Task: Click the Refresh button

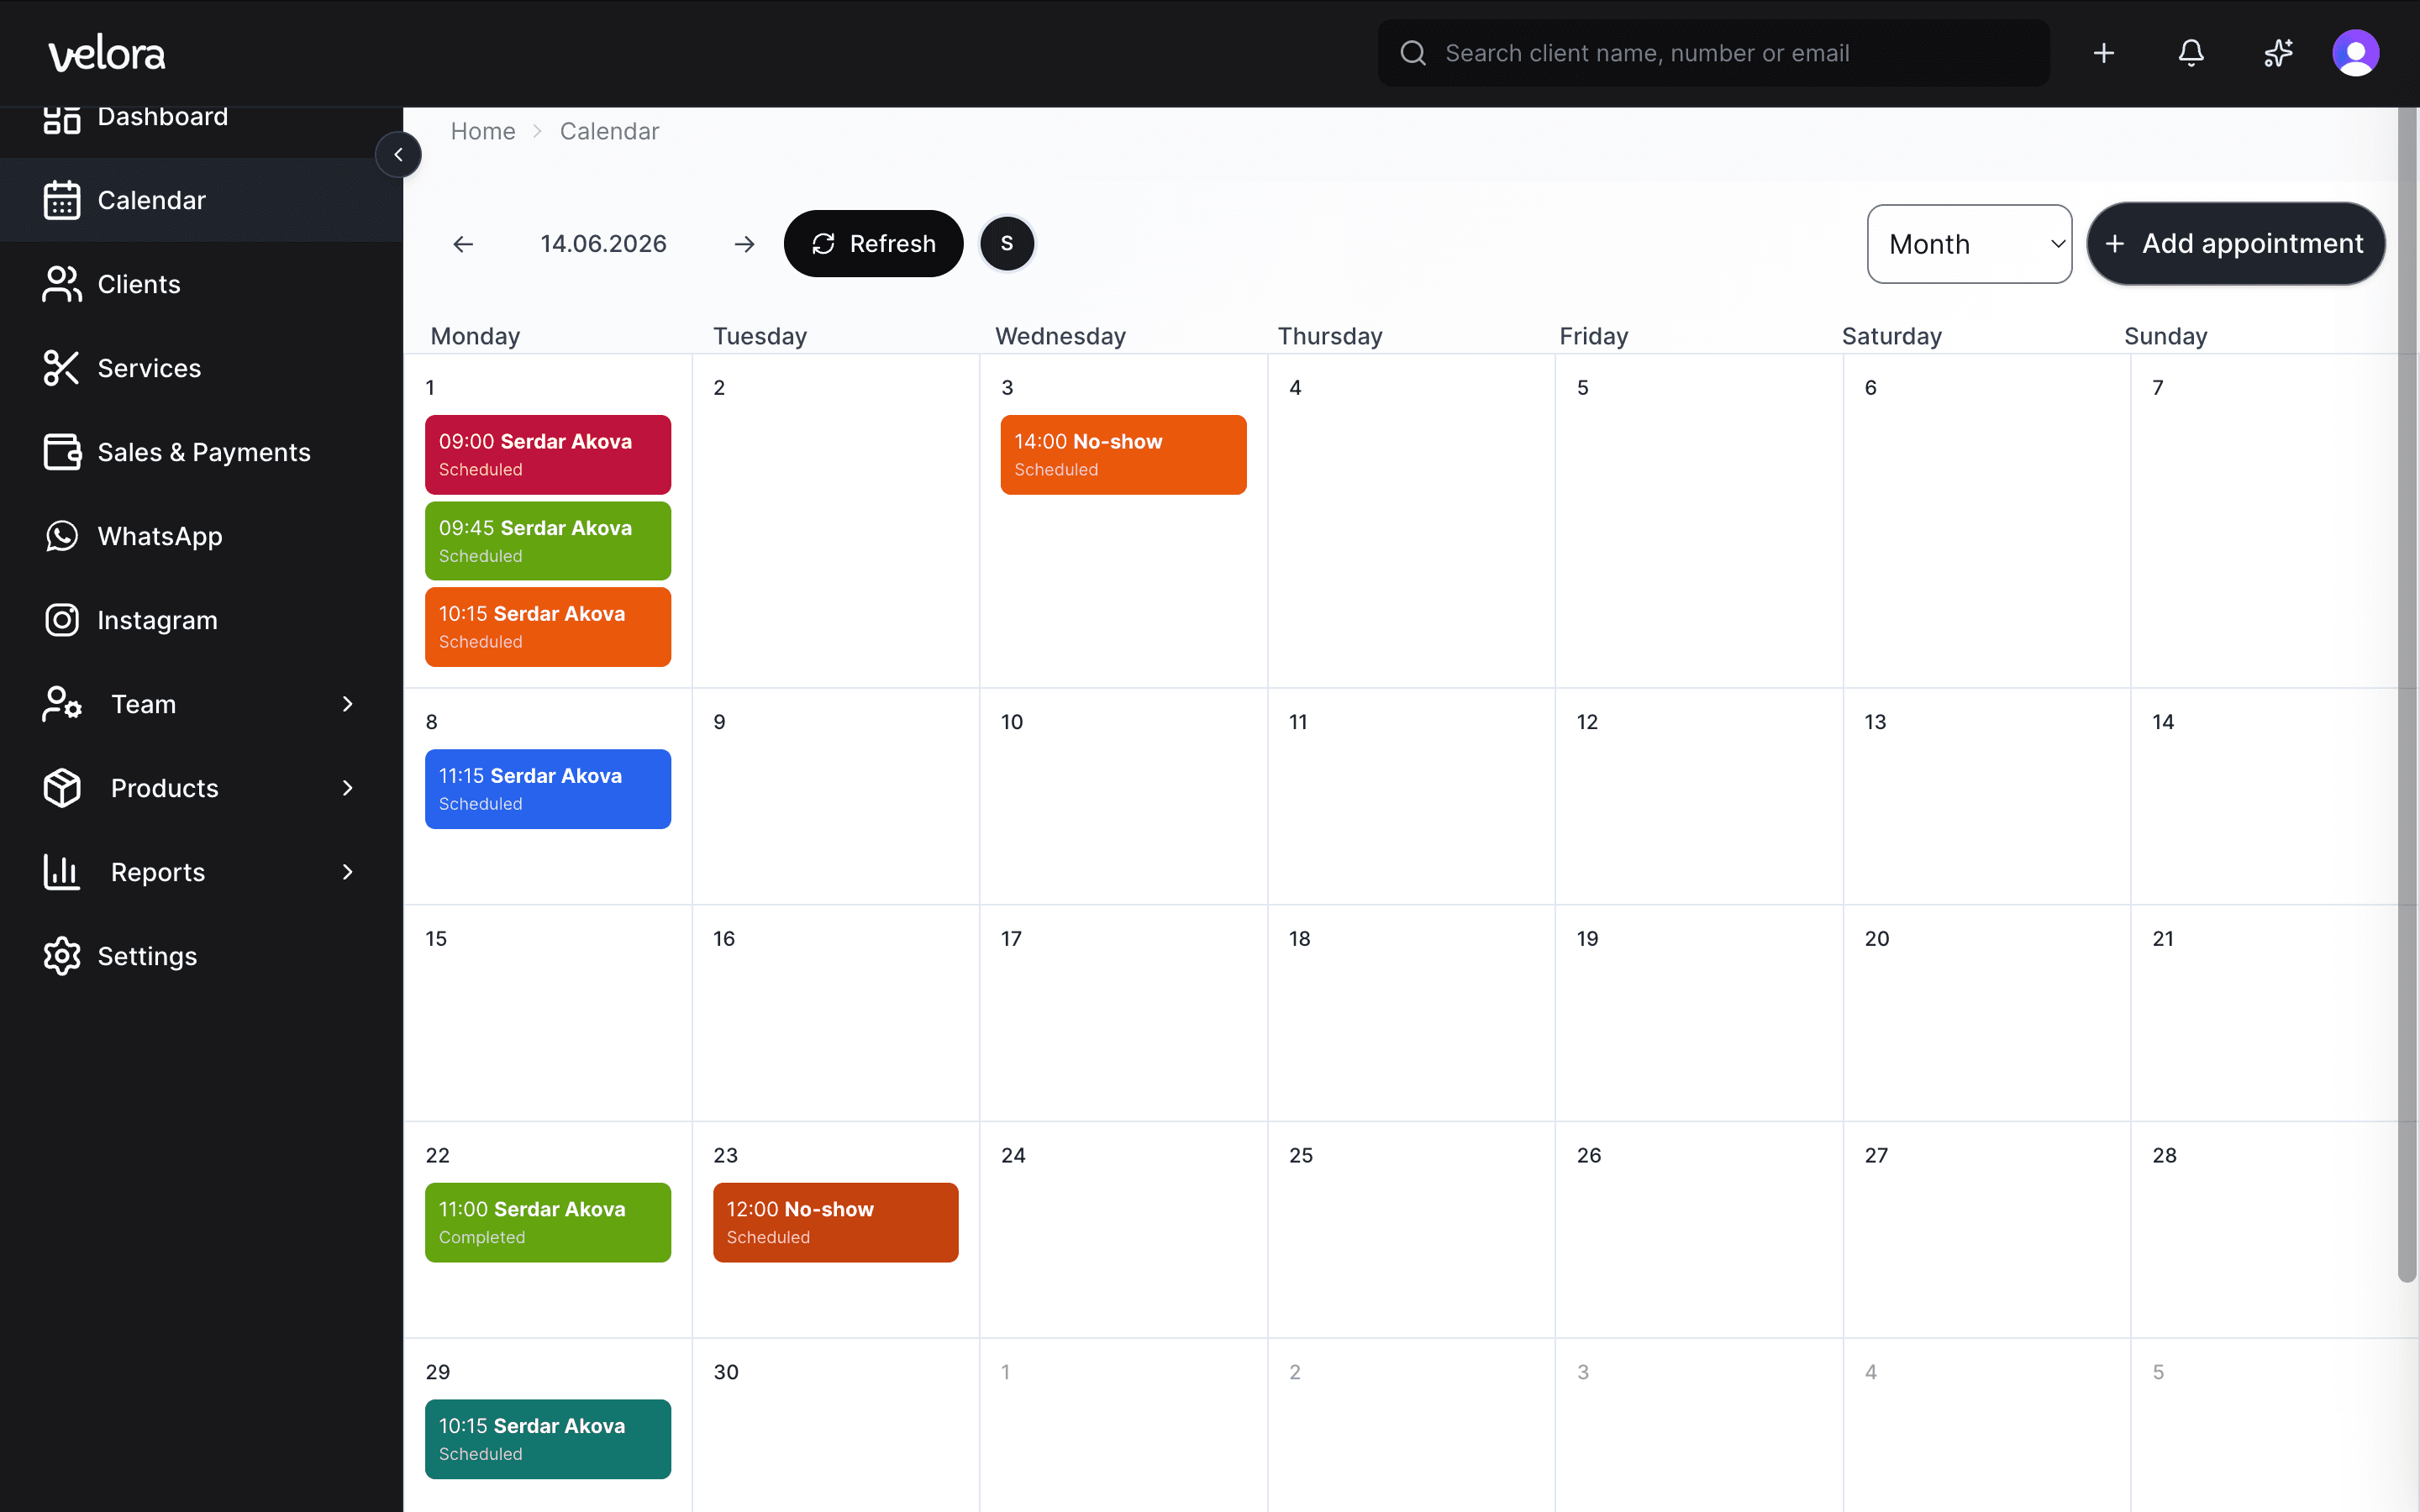Action: [x=873, y=244]
